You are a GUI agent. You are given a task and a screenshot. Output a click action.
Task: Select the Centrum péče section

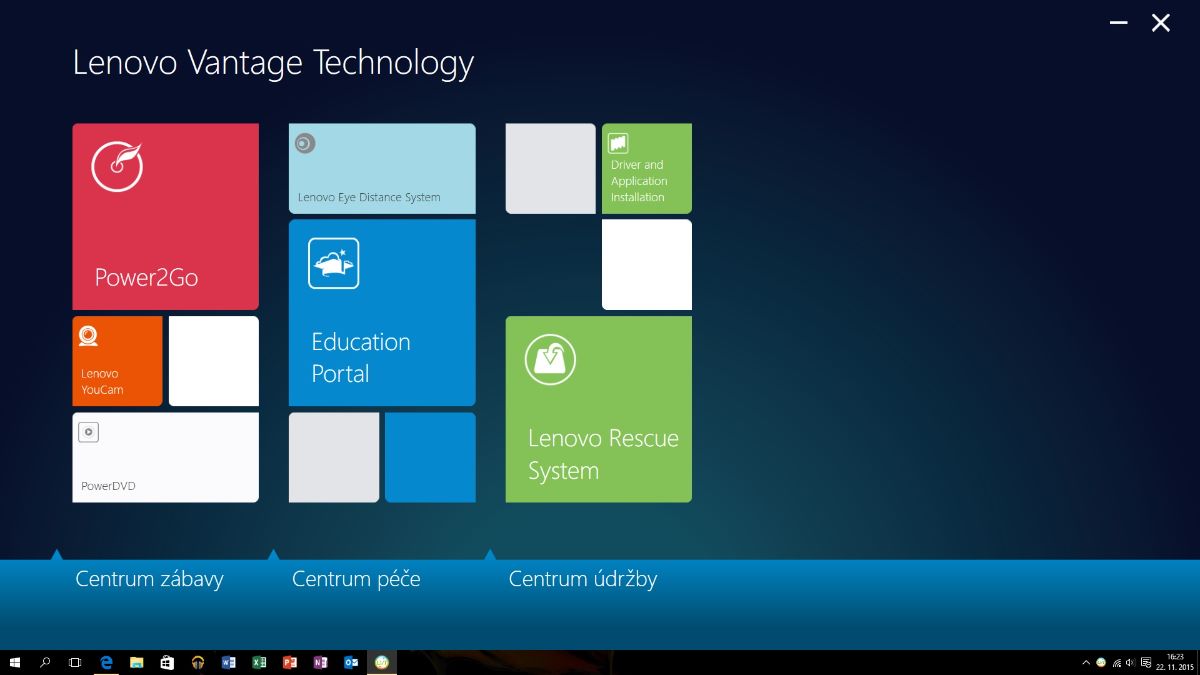coord(356,579)
